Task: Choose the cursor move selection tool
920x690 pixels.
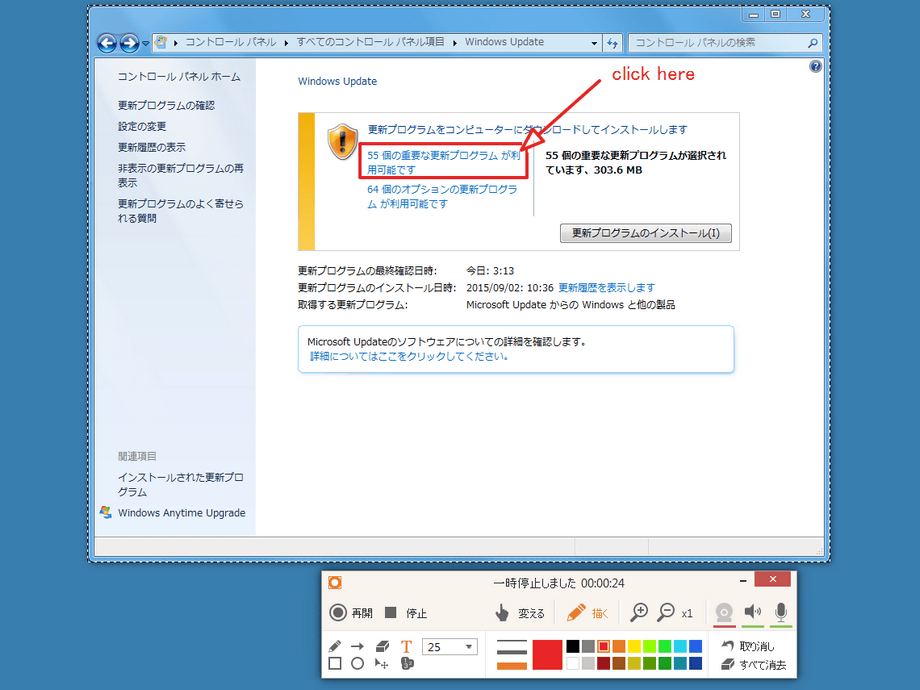Action: click(382, 664)
